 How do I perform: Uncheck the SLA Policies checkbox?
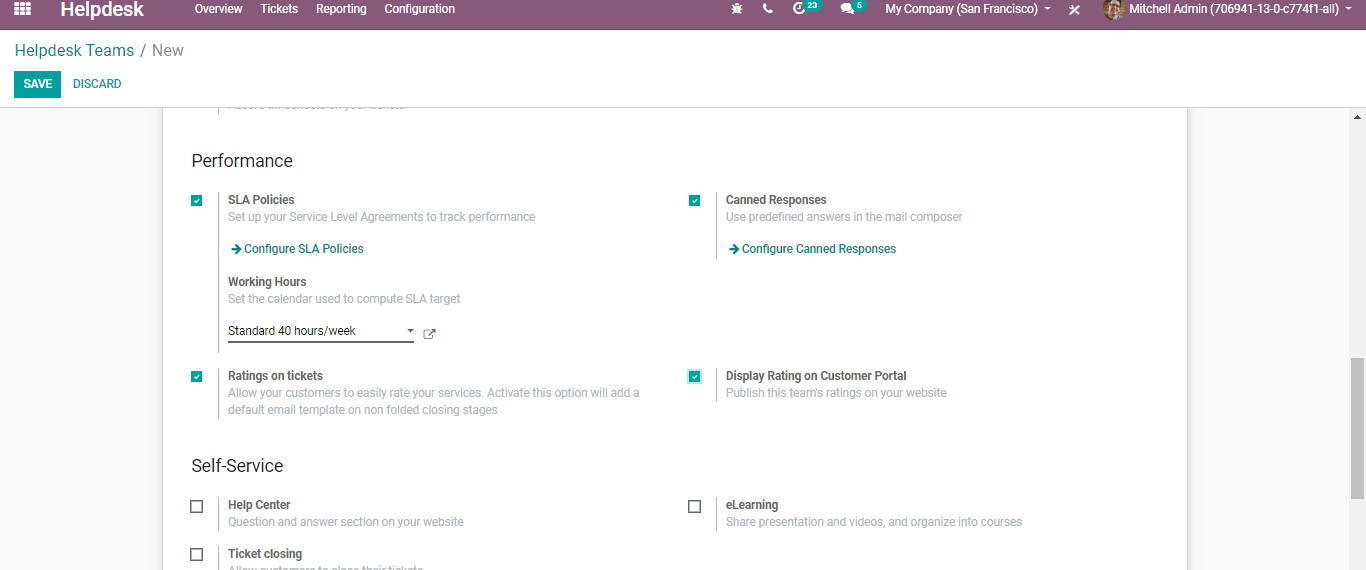pyautogui.click(x=197, y=200)
